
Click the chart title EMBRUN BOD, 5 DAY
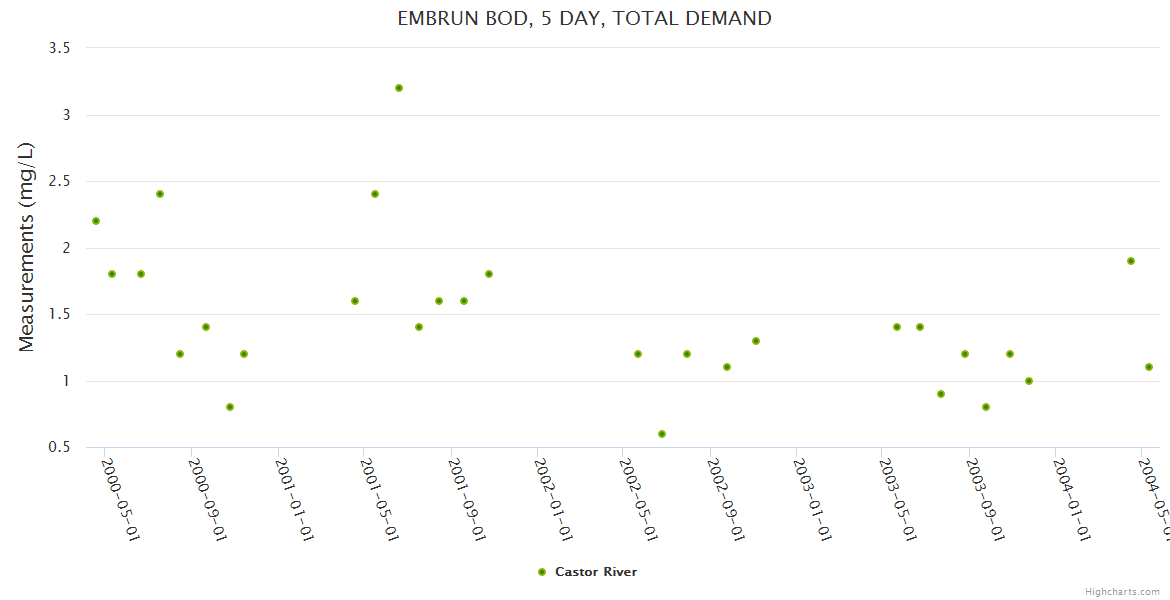pos(585,18)
